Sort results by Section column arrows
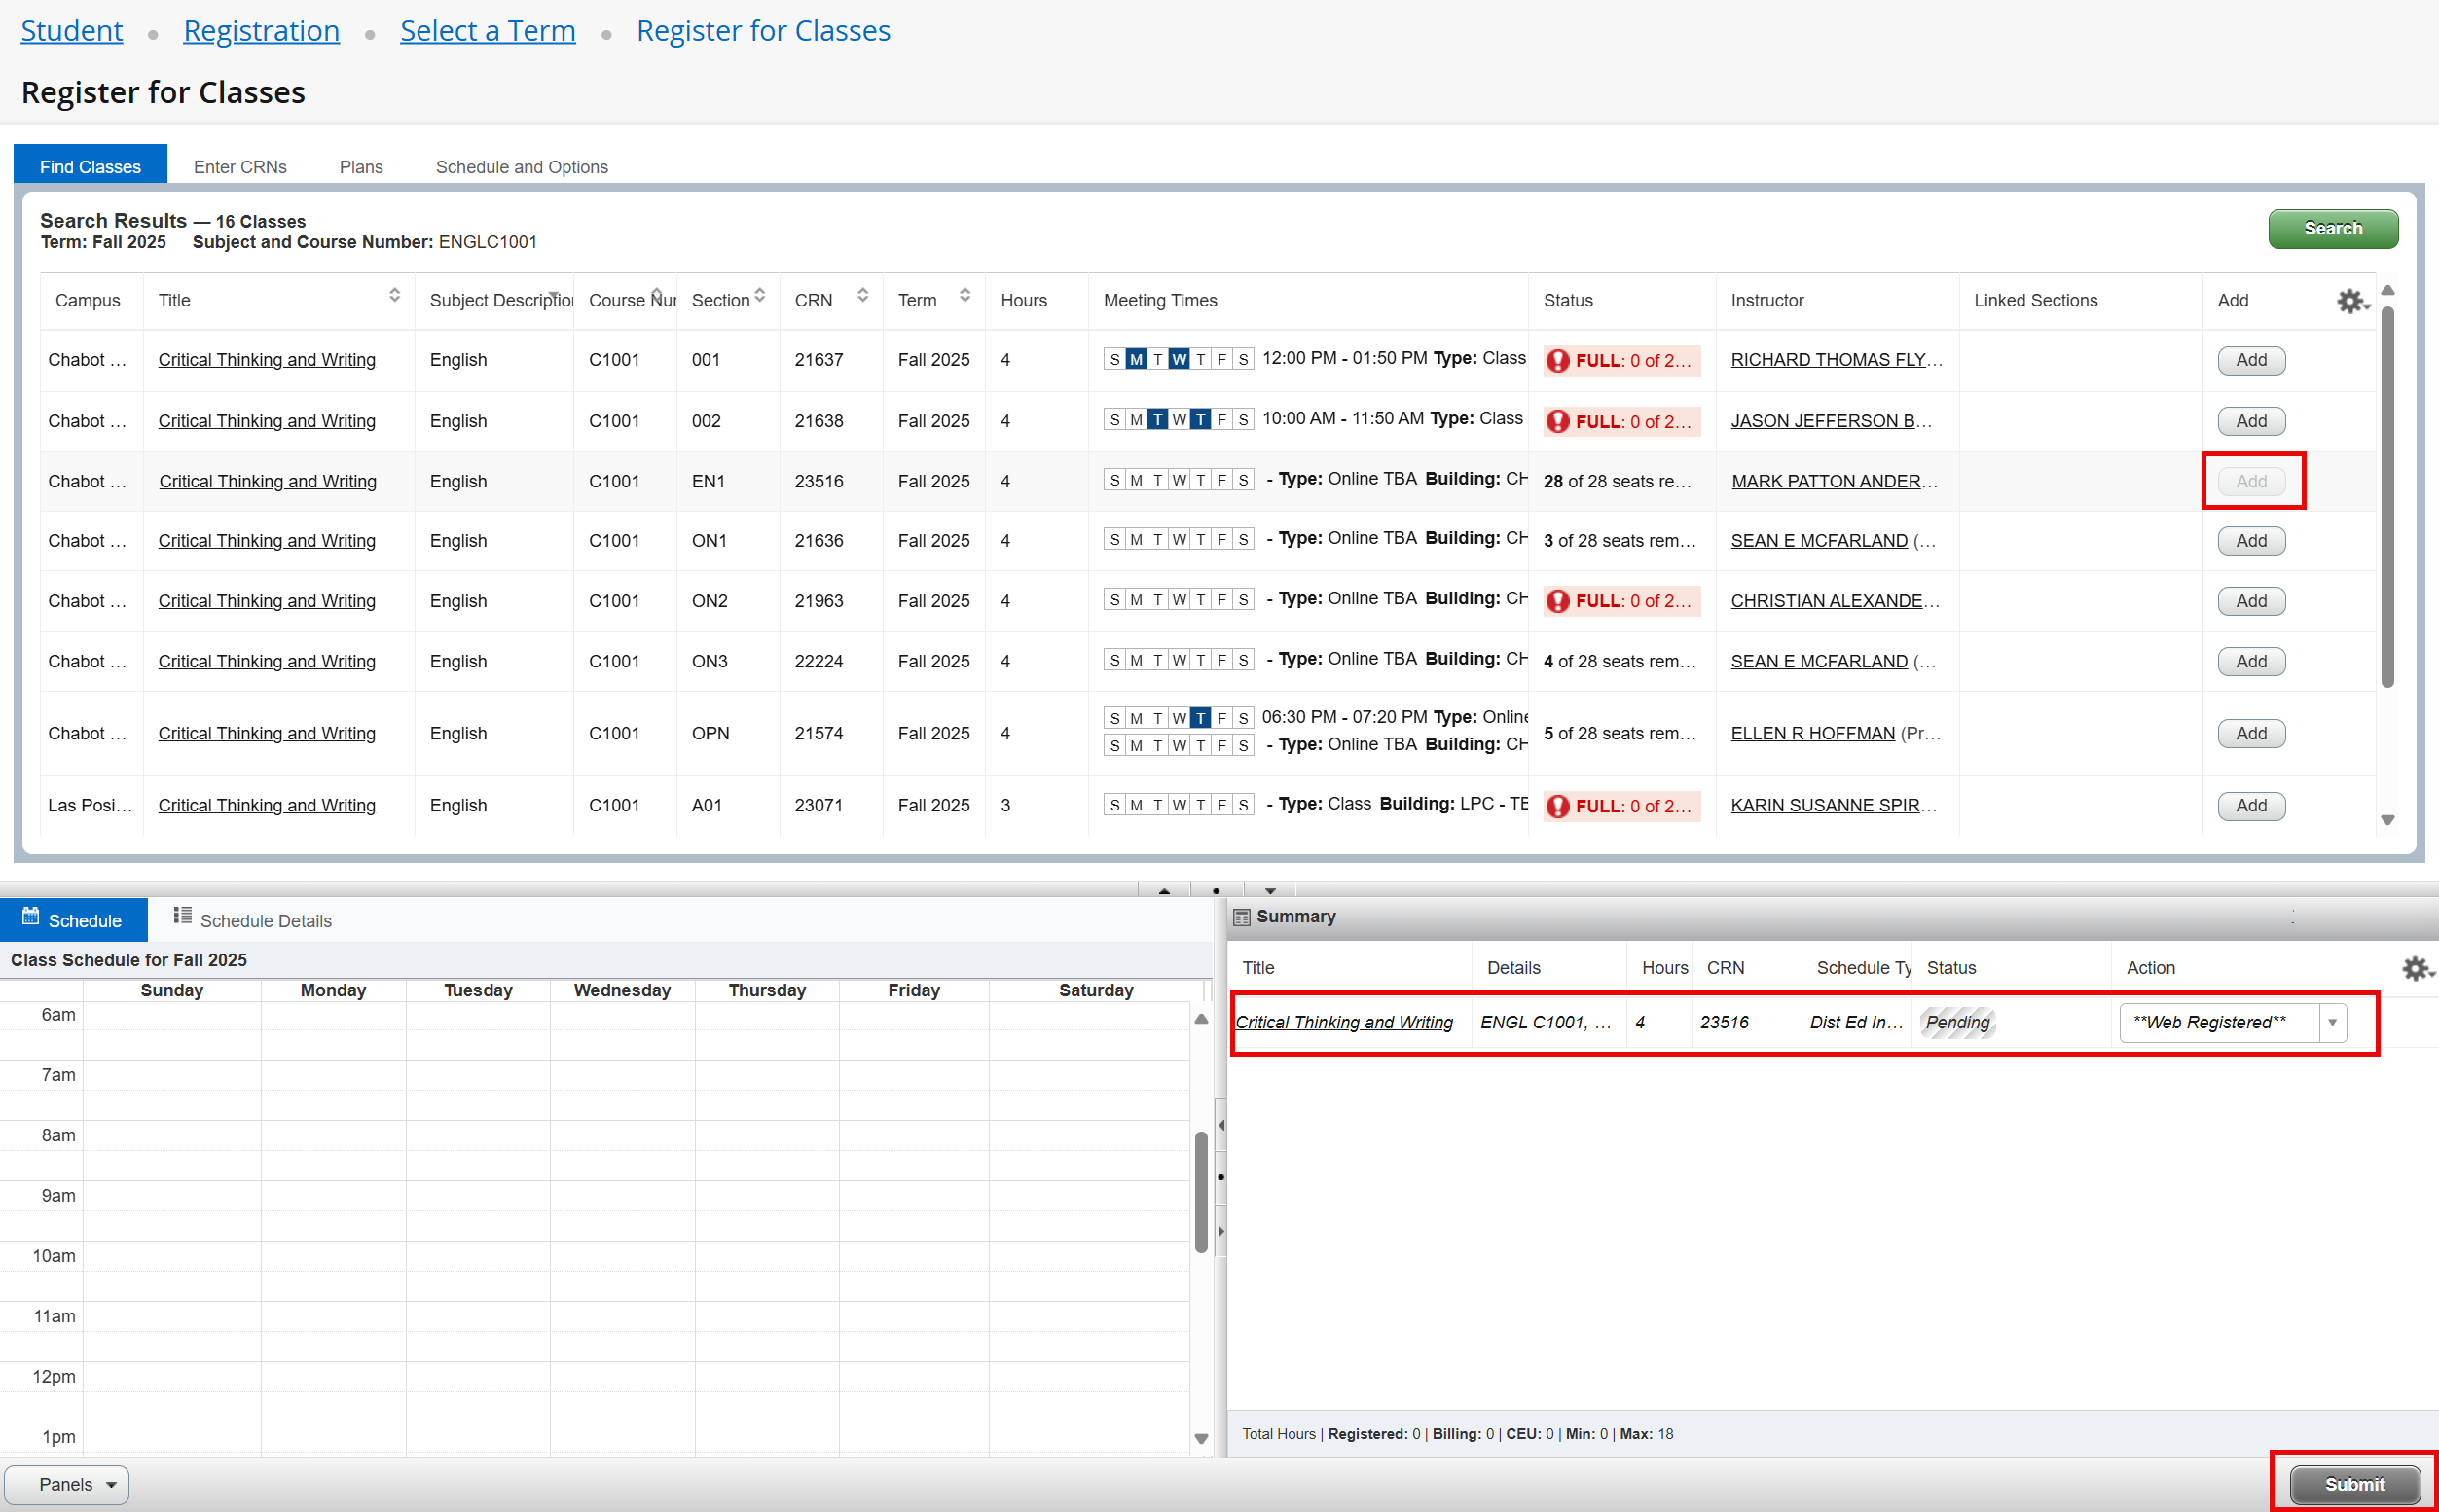Image resolution: width=2439 pixels, height=1512 pixels. [x=760, y=295]
